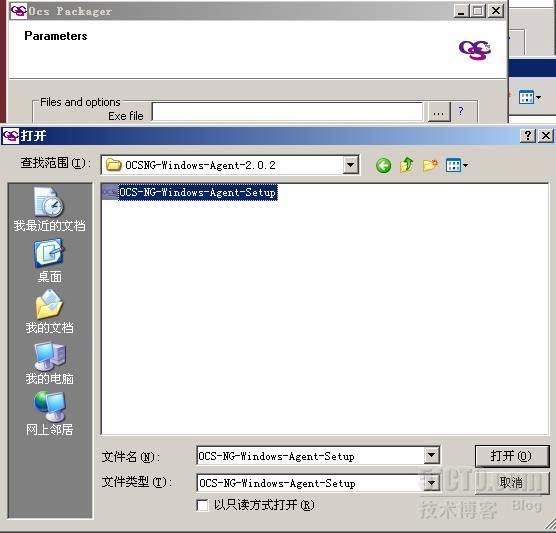The height and width of the screenshot is (533, 556).
Task: Enable the 以只读方式打开 checkbox
Action: coord(202,505)
